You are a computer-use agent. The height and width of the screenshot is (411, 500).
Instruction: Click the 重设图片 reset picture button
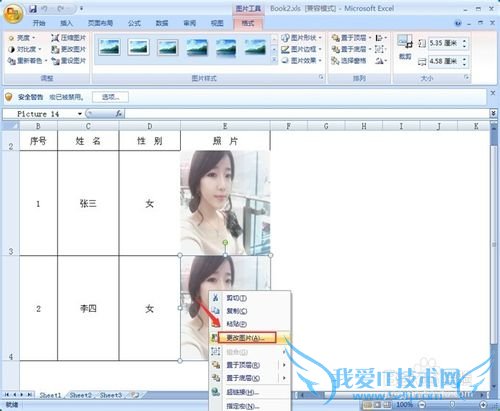tap(69, 61)
